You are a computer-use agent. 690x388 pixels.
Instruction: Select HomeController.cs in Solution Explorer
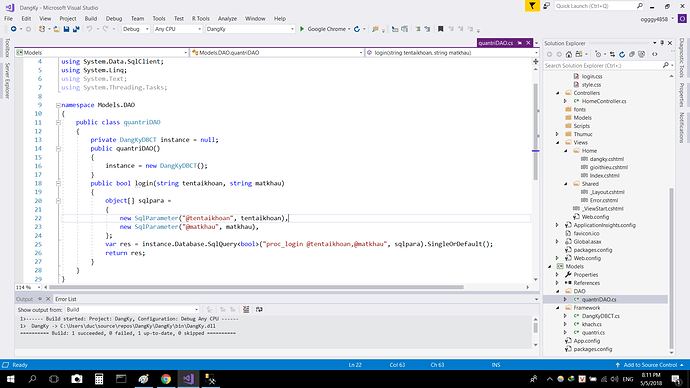click(604, 102)
